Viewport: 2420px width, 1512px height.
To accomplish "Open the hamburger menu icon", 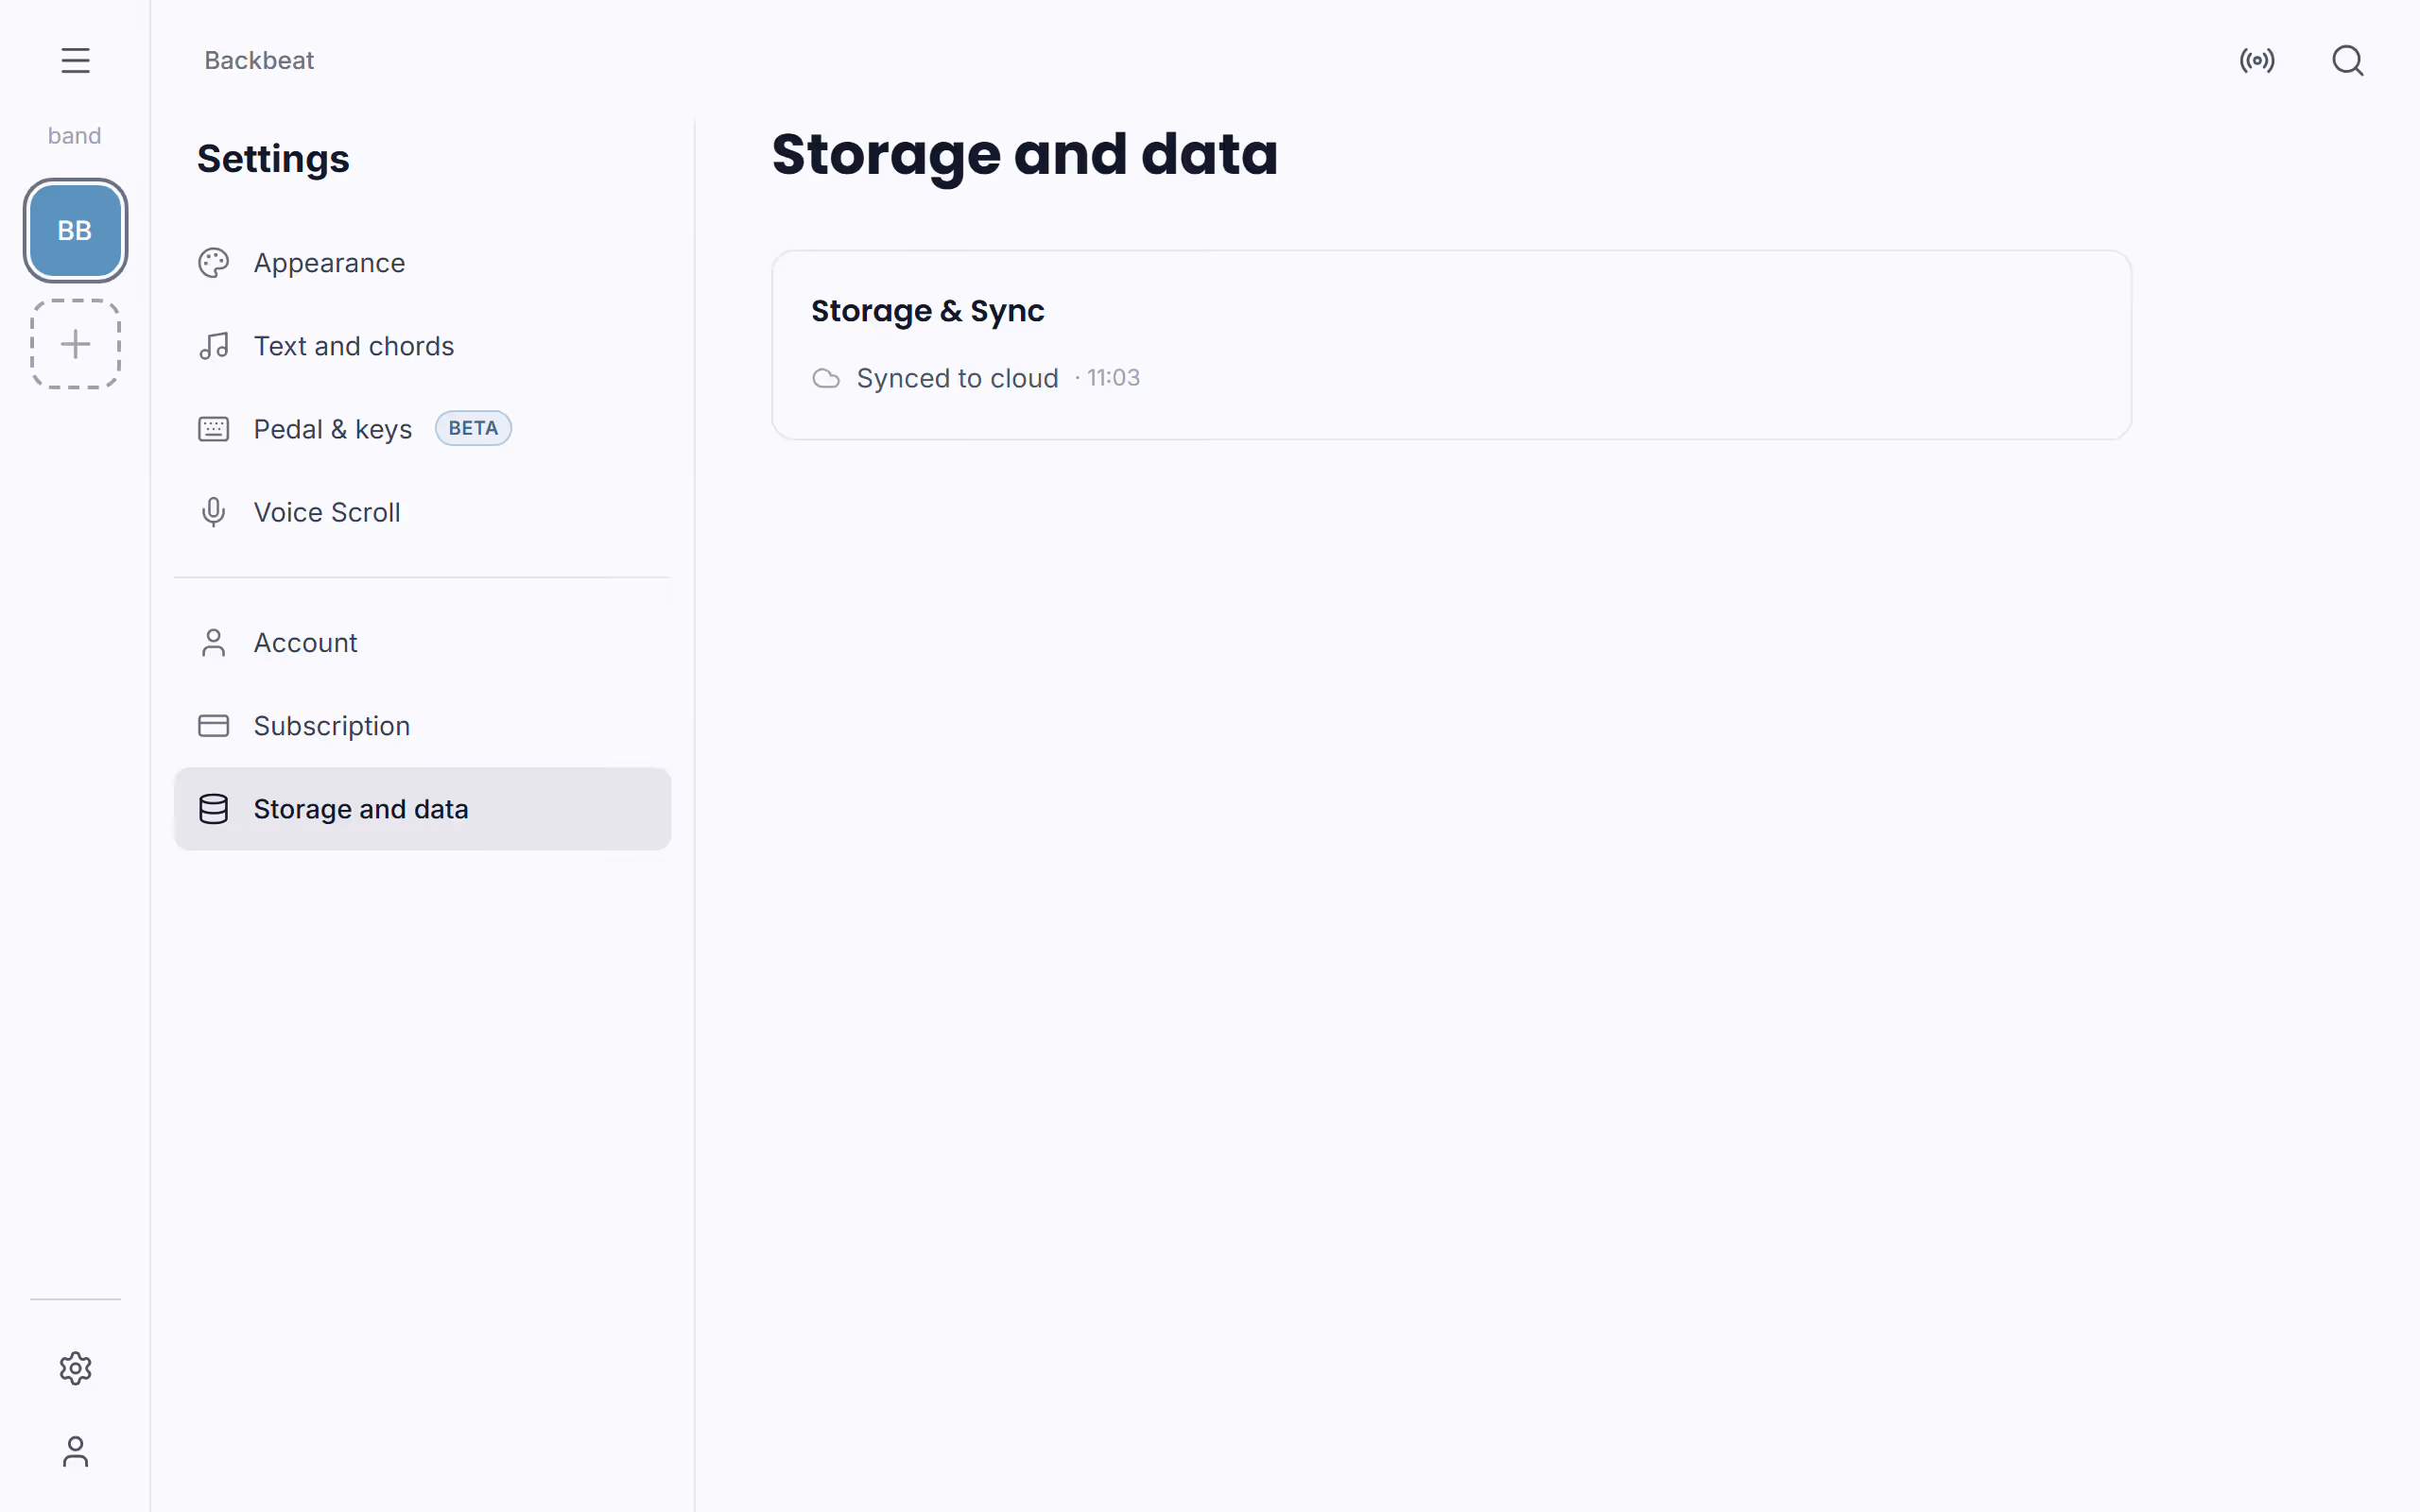I will click(x=75, y=60).
